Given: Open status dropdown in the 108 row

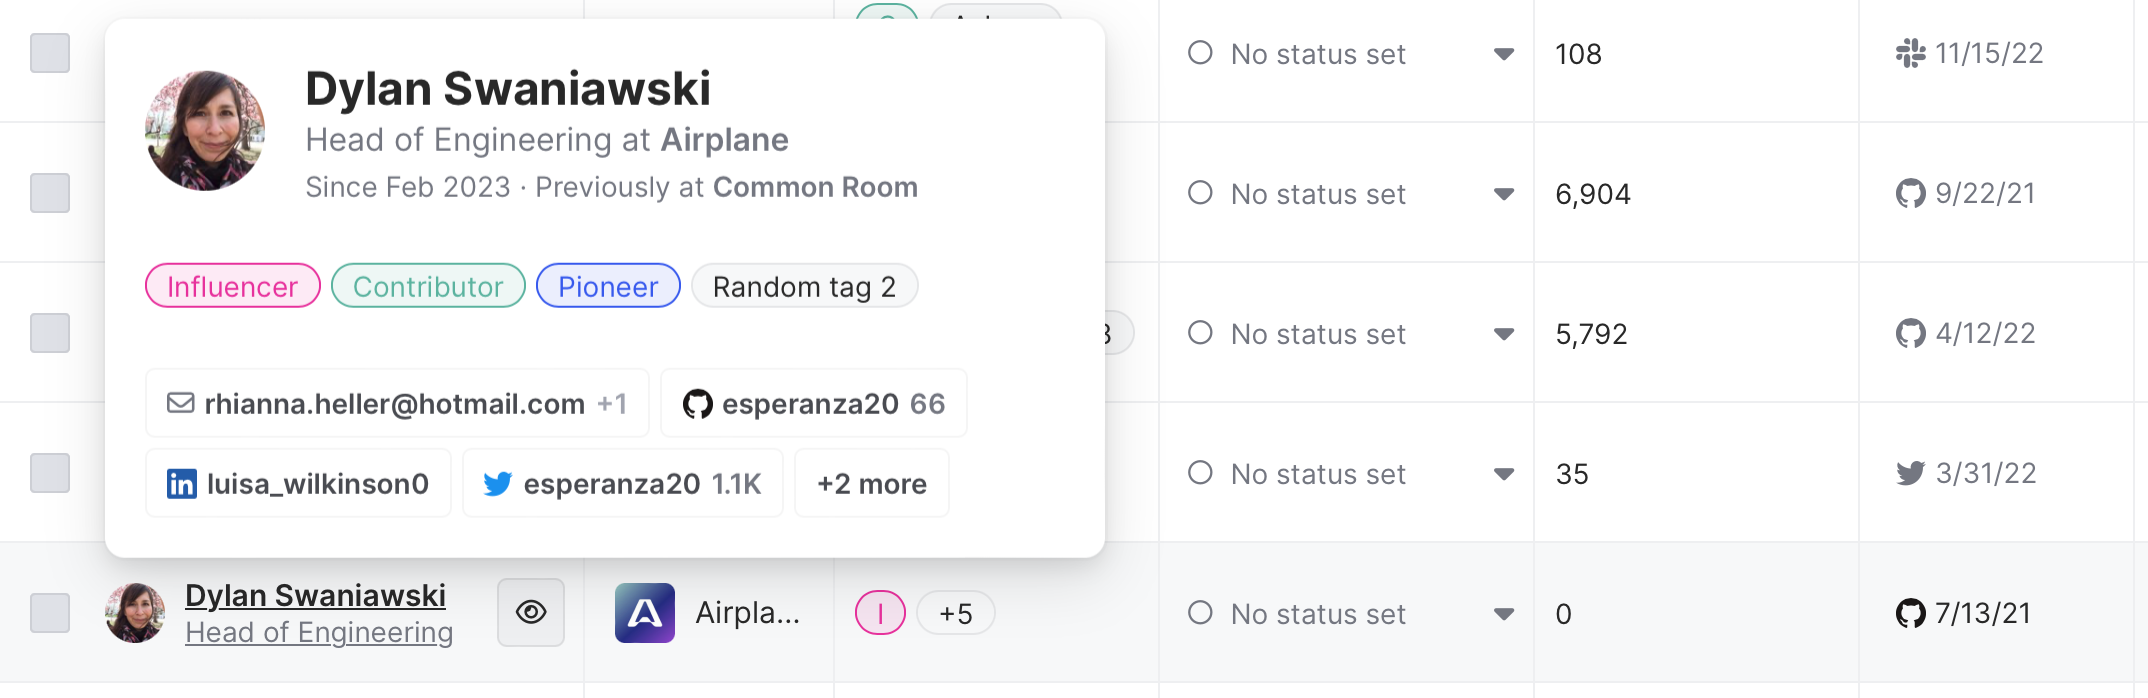Looking at the screenshot, I should point(1503,54).
